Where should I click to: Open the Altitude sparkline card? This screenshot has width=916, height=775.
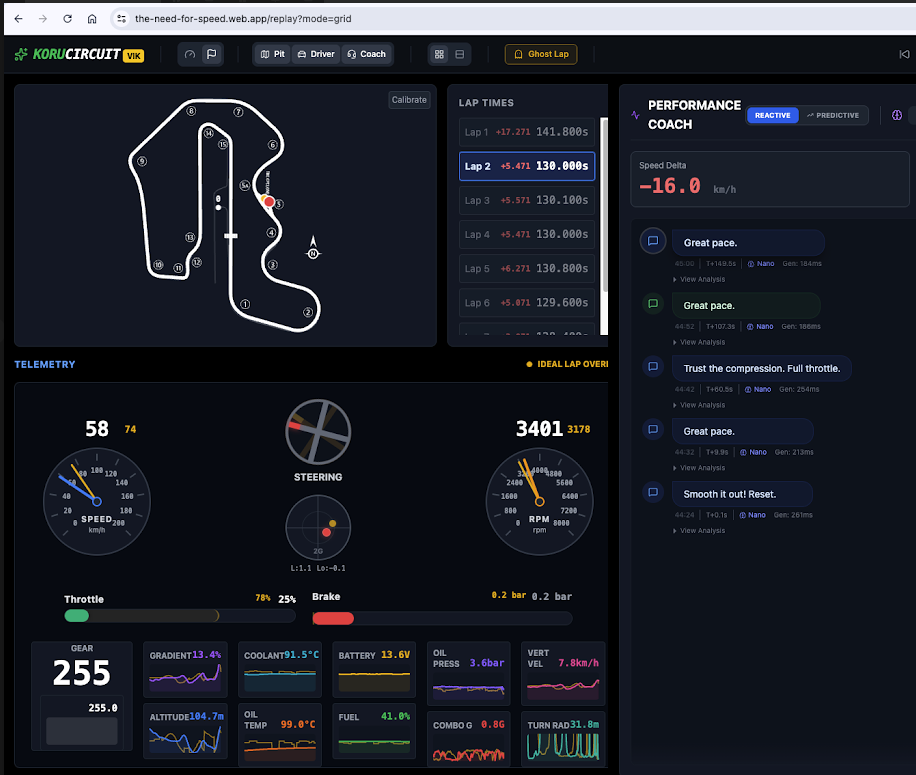click(185, 731)
